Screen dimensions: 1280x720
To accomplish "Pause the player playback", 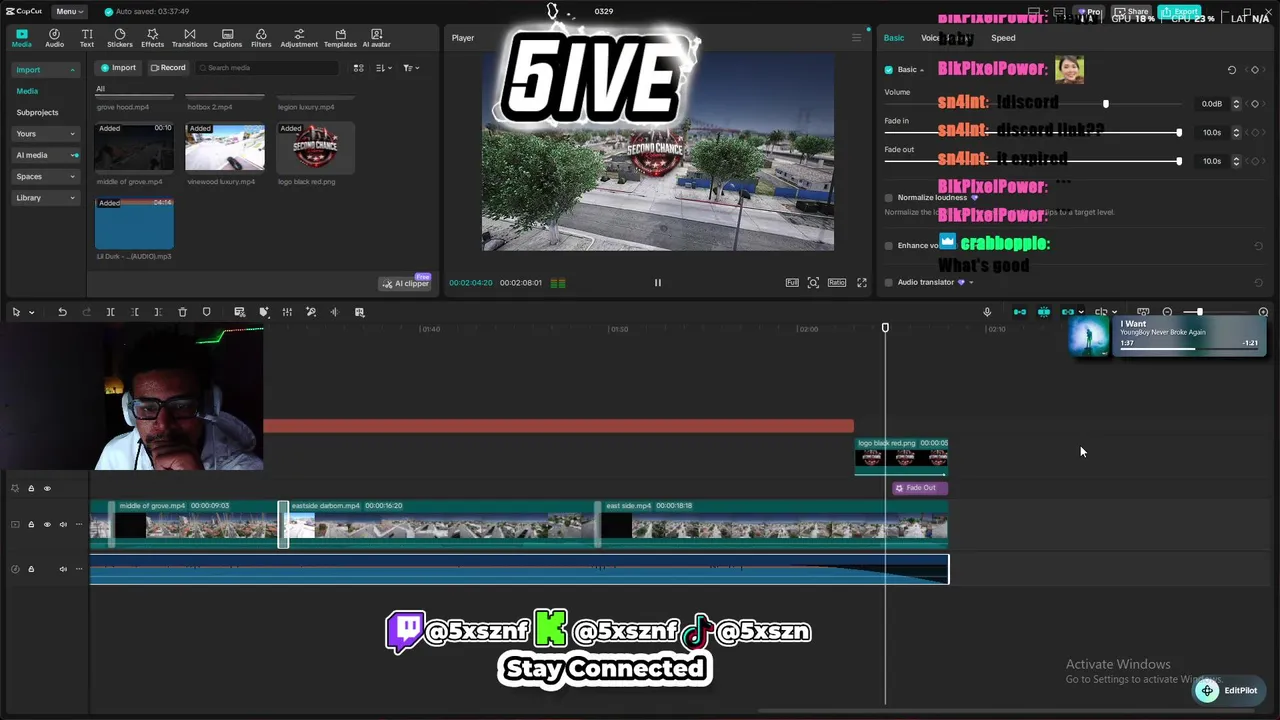I will pos(657,283).
